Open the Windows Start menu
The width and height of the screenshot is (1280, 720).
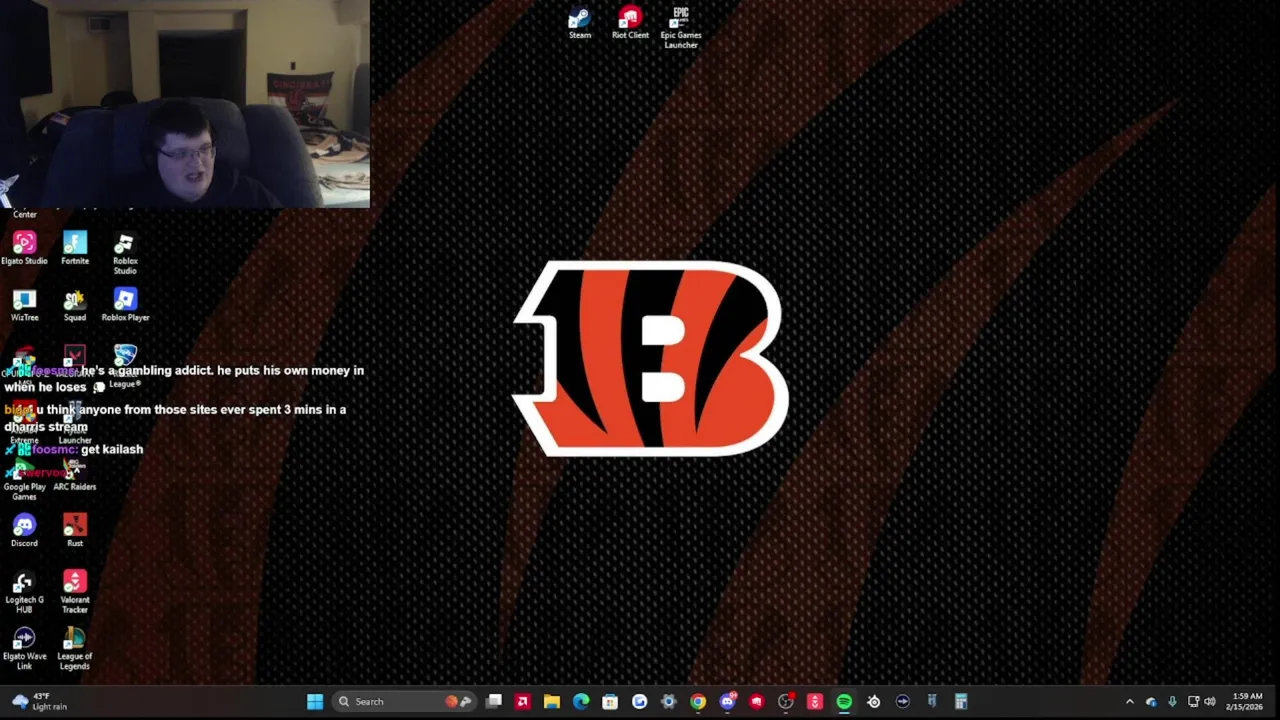(315, 702)
